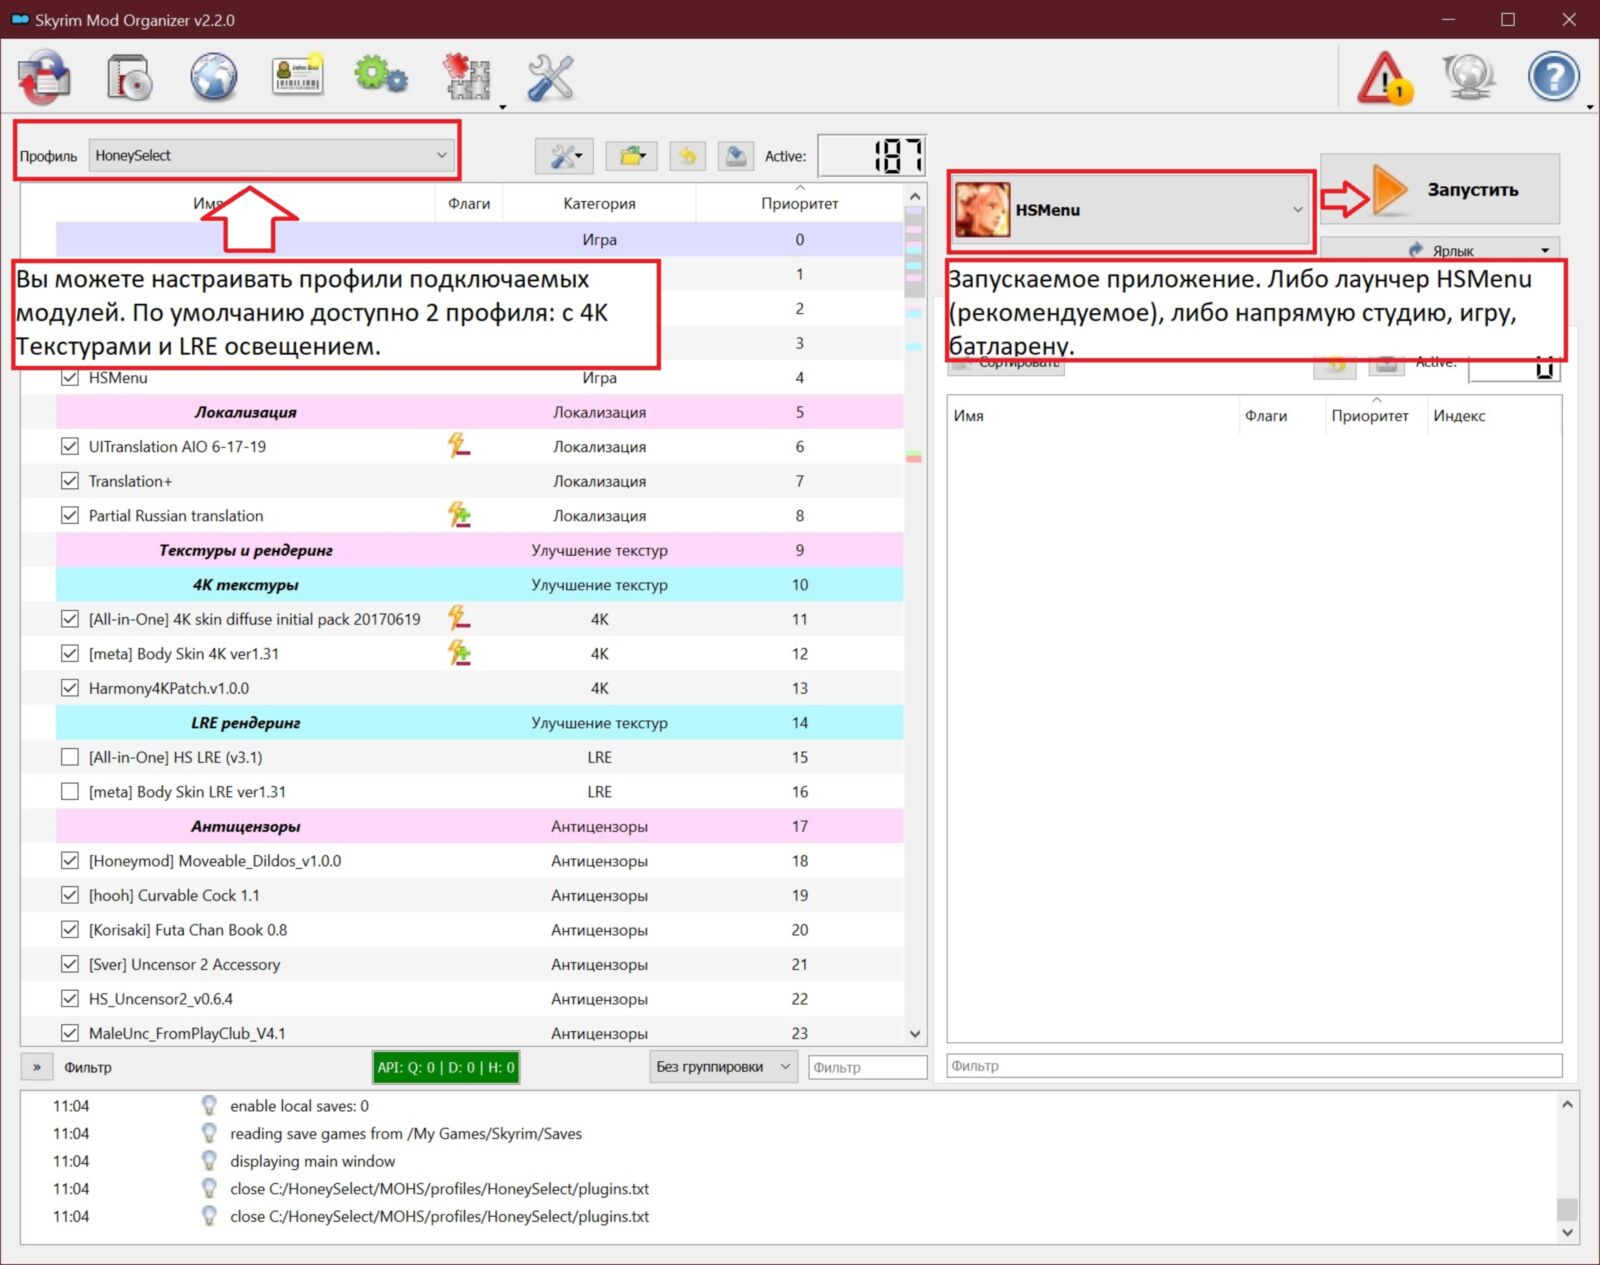
Task: Open the Ярлык shortcut dropdown
Action: point(1439,250)
